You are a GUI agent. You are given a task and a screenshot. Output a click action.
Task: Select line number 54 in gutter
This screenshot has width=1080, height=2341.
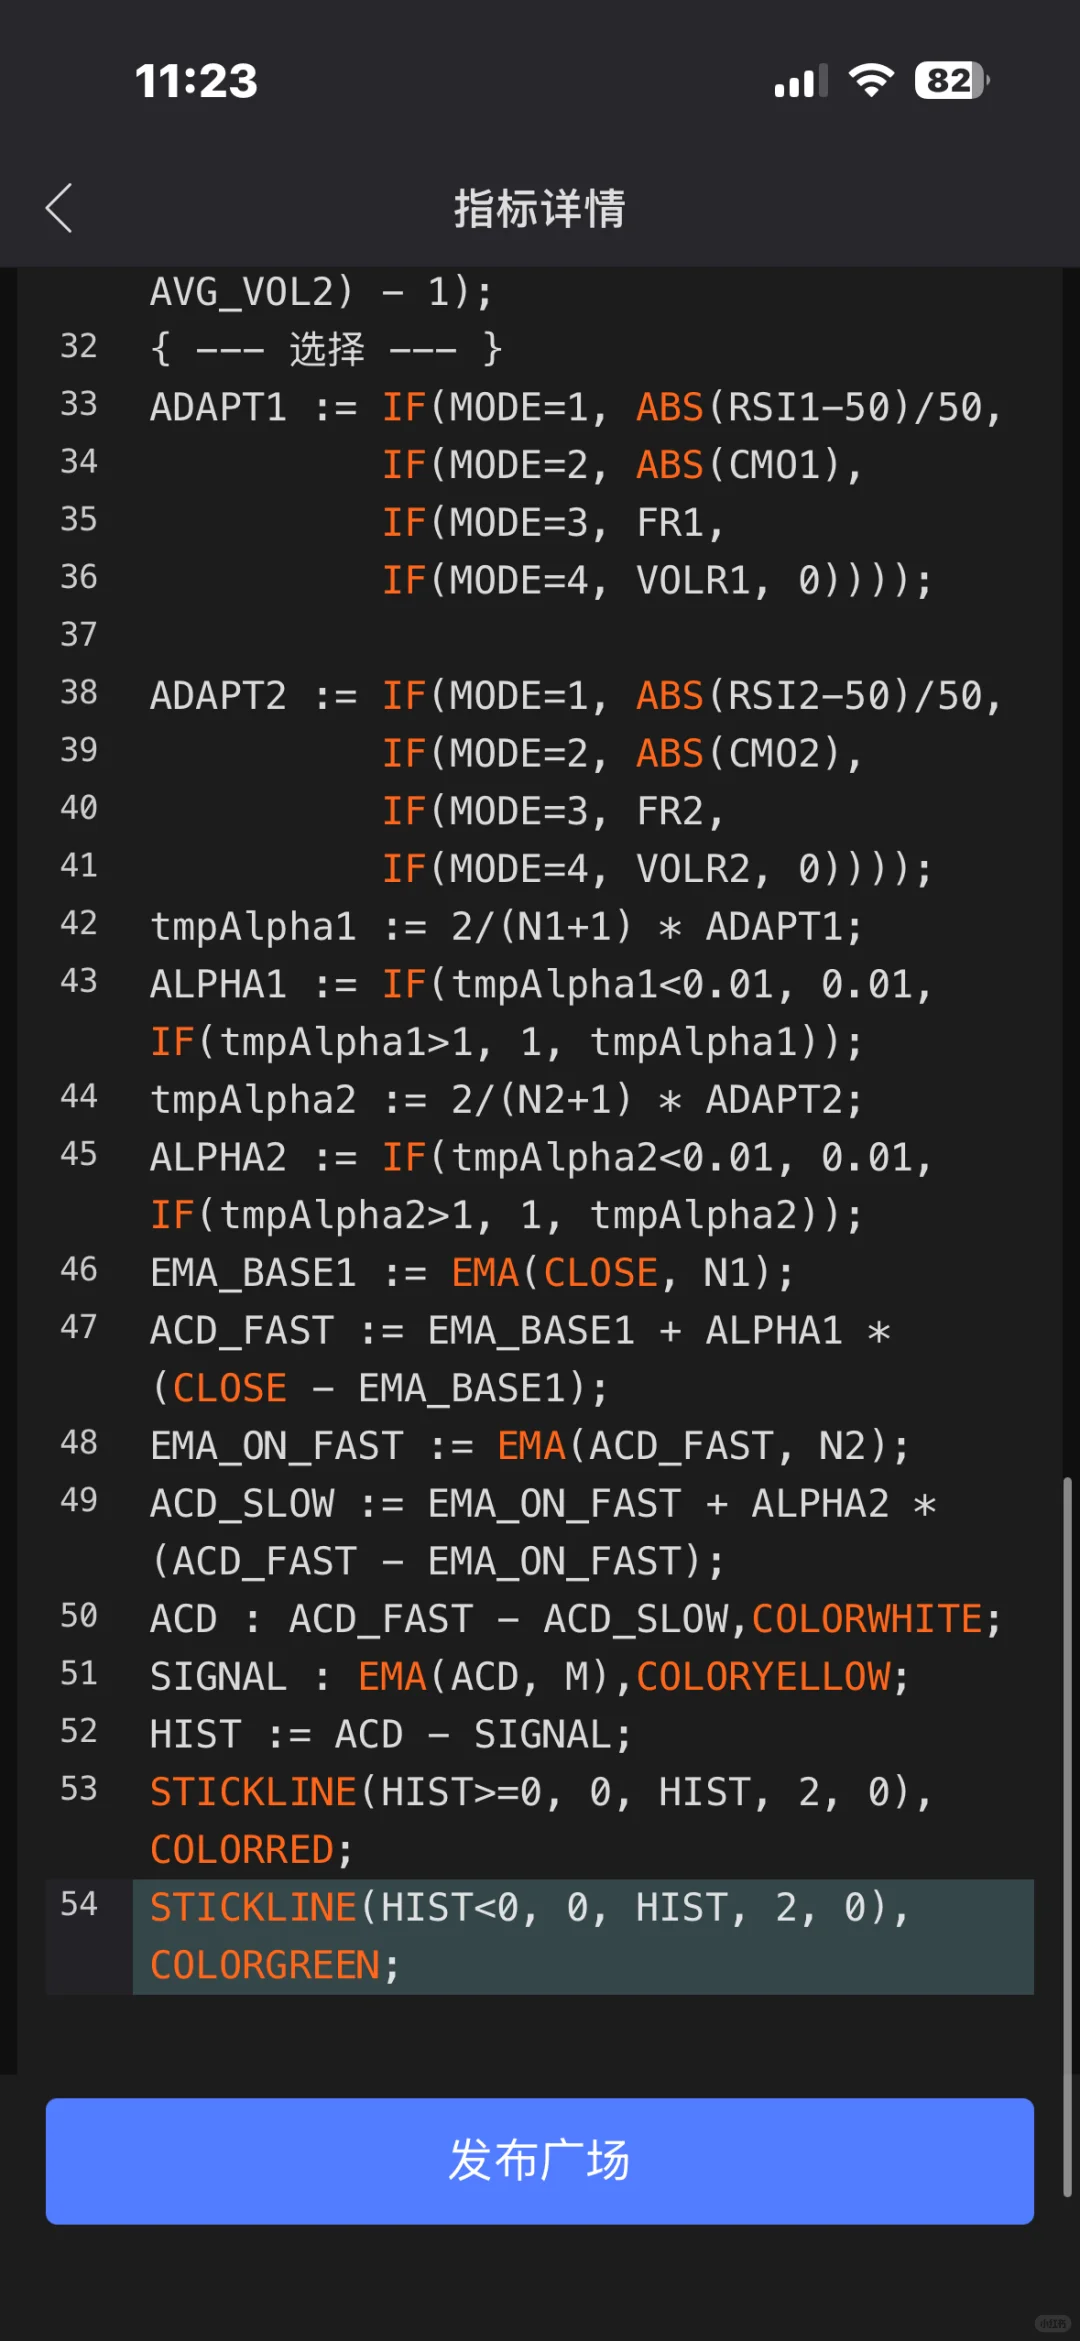[x=79, y=1904]
